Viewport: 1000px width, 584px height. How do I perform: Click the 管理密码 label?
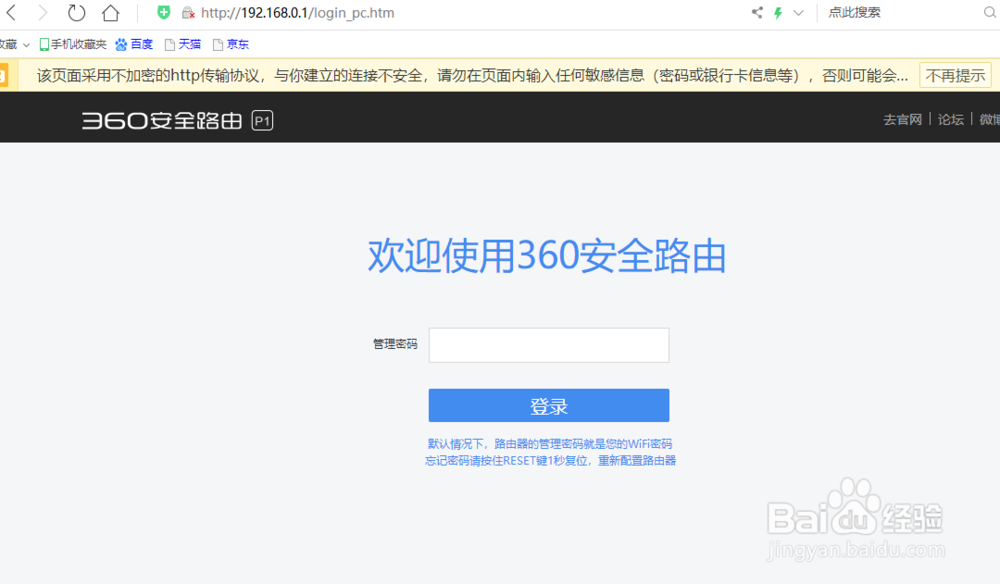(x=395, y=344)
